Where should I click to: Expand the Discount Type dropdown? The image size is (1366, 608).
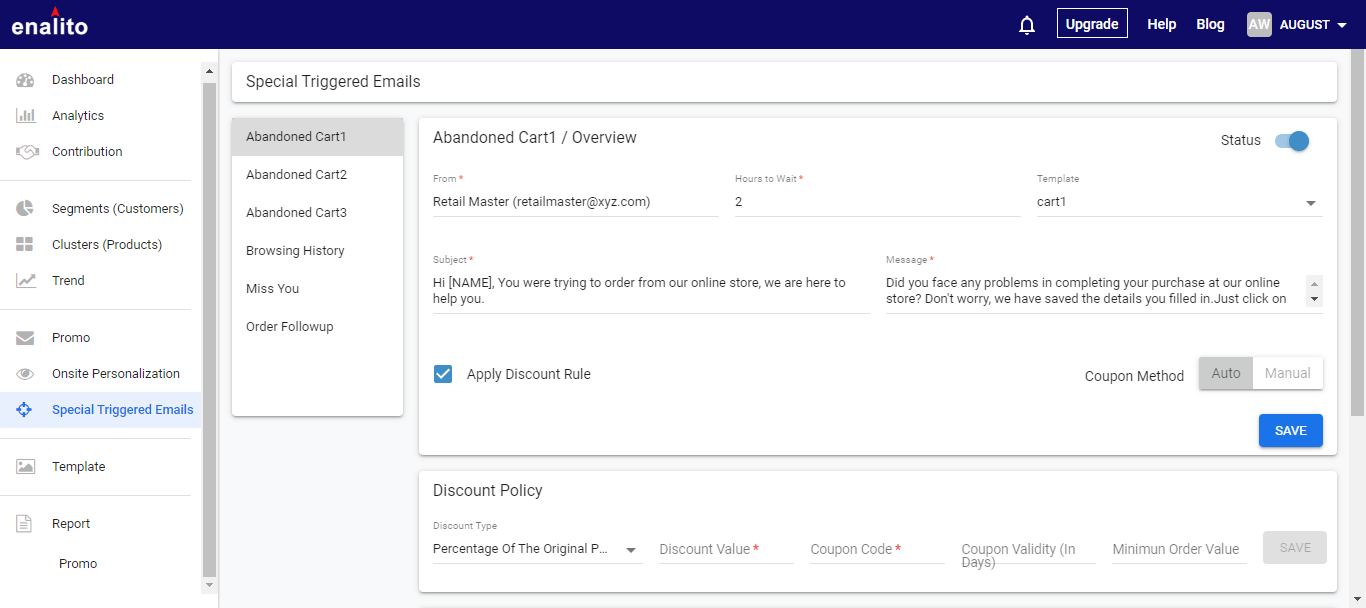point(537,549)
